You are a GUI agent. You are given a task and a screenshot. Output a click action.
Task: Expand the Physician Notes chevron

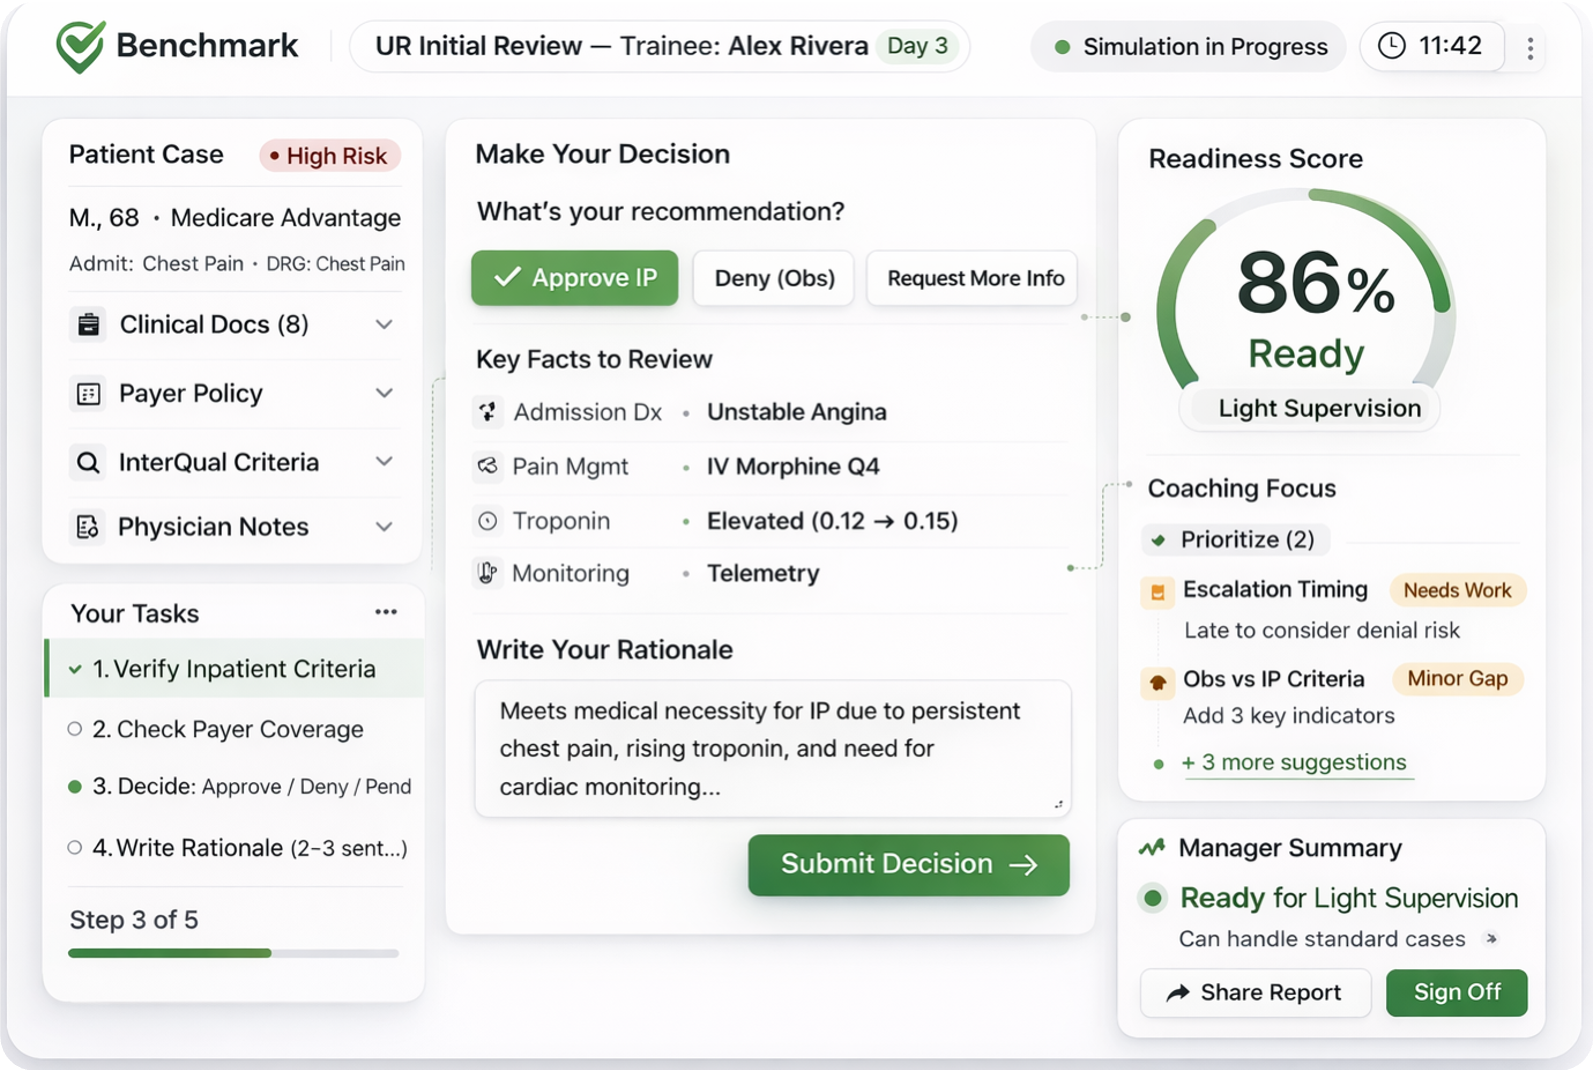[x=384, y=527]
